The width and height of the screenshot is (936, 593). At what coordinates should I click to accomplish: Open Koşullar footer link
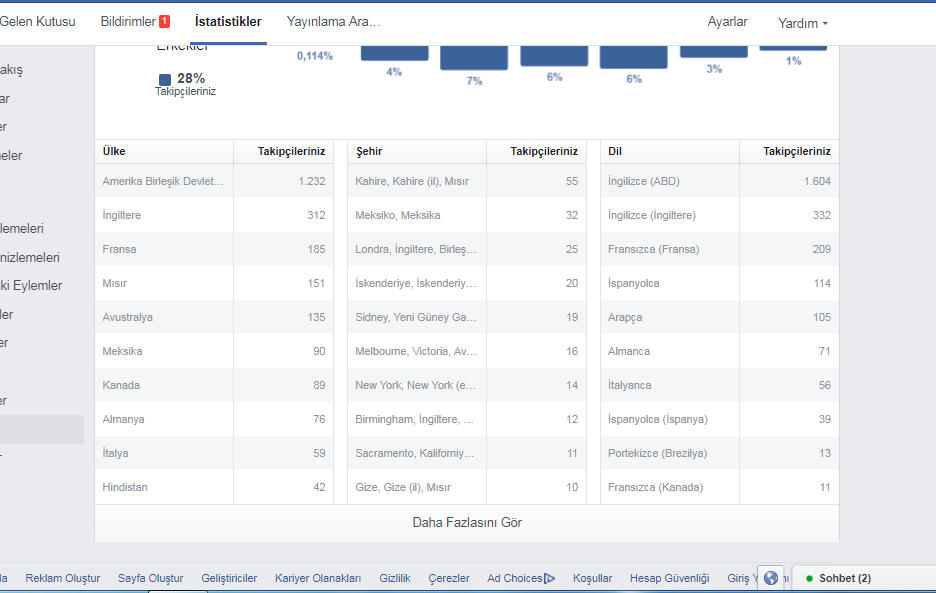click(x=592, y=578)
